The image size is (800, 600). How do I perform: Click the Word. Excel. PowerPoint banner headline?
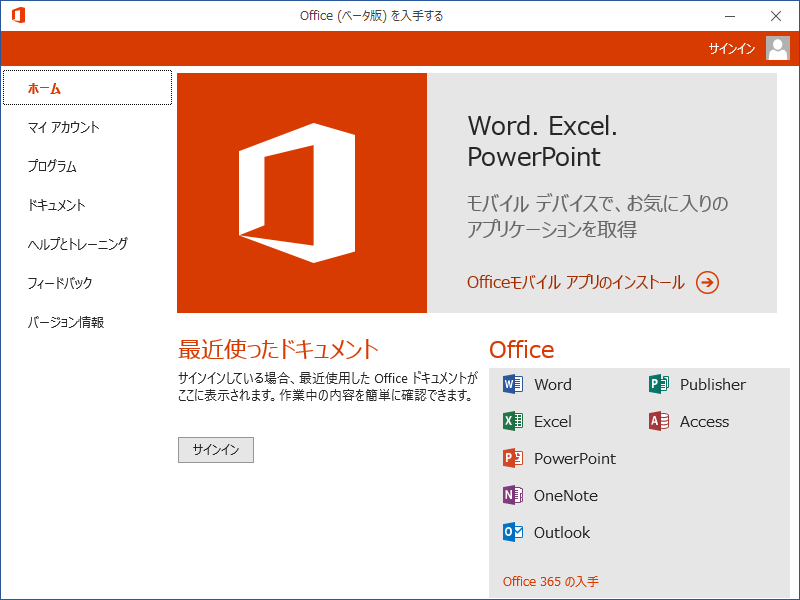542,141
